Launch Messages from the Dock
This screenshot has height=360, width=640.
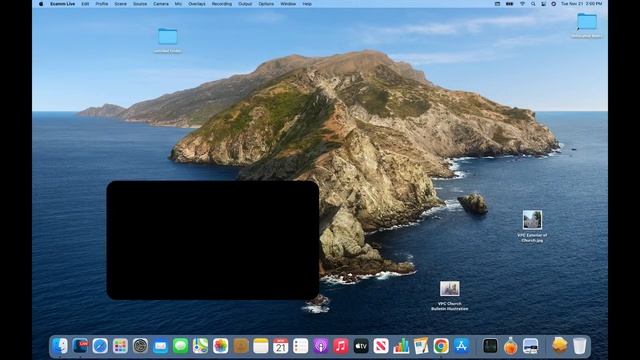[180, 346]
